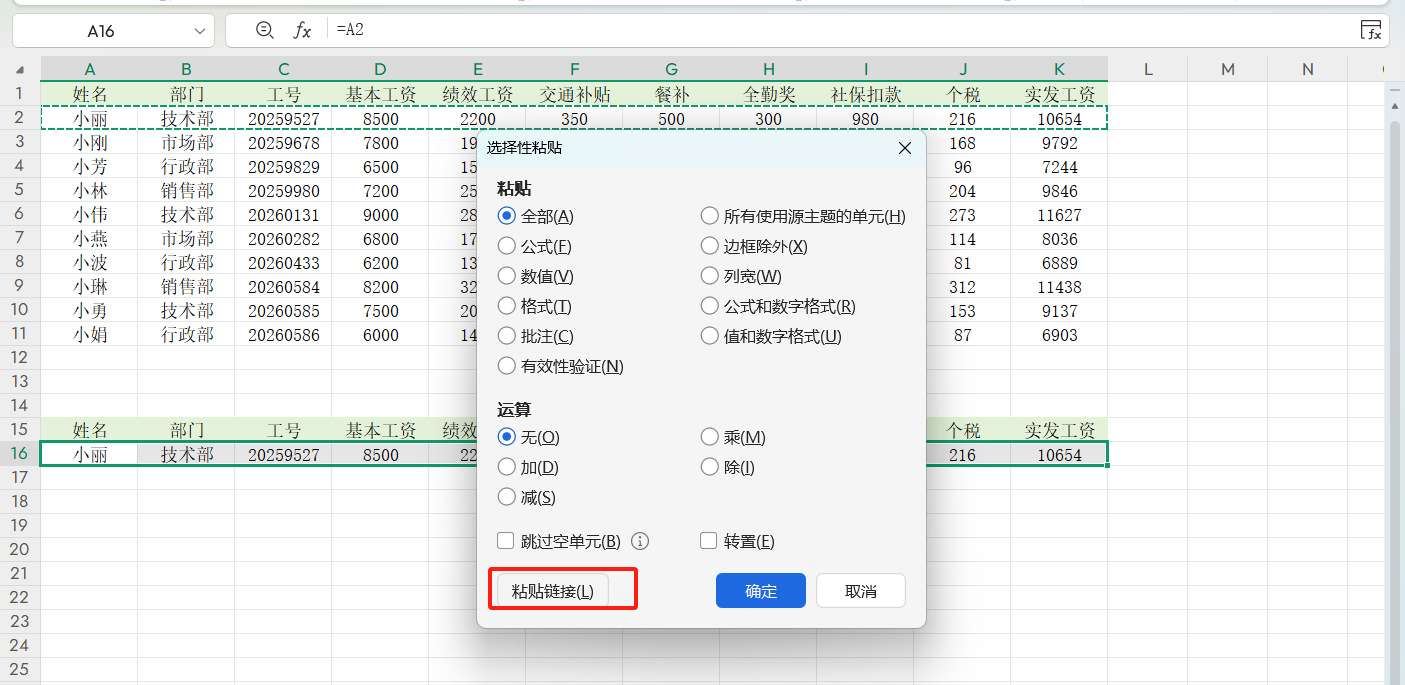The height and width of the screenshot is (685, 1405).
Task: Click the fx insert function icon
Action: [302, 31]
